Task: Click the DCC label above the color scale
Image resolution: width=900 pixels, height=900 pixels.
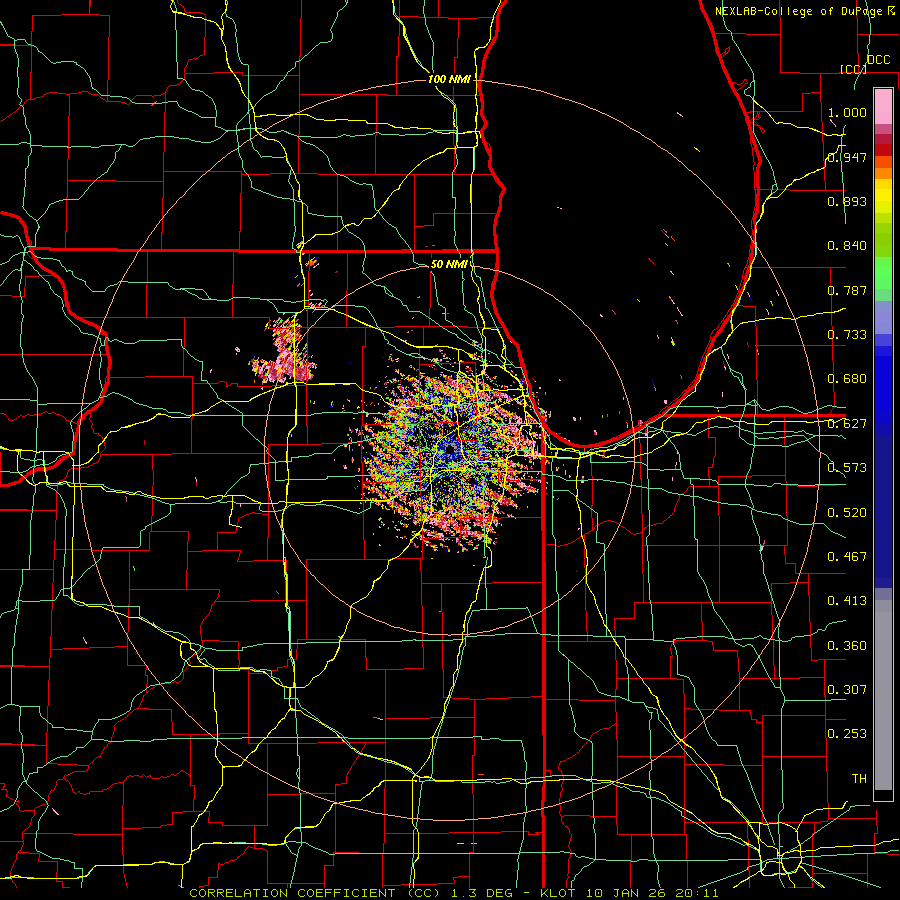Action: [x=879, y=60]
